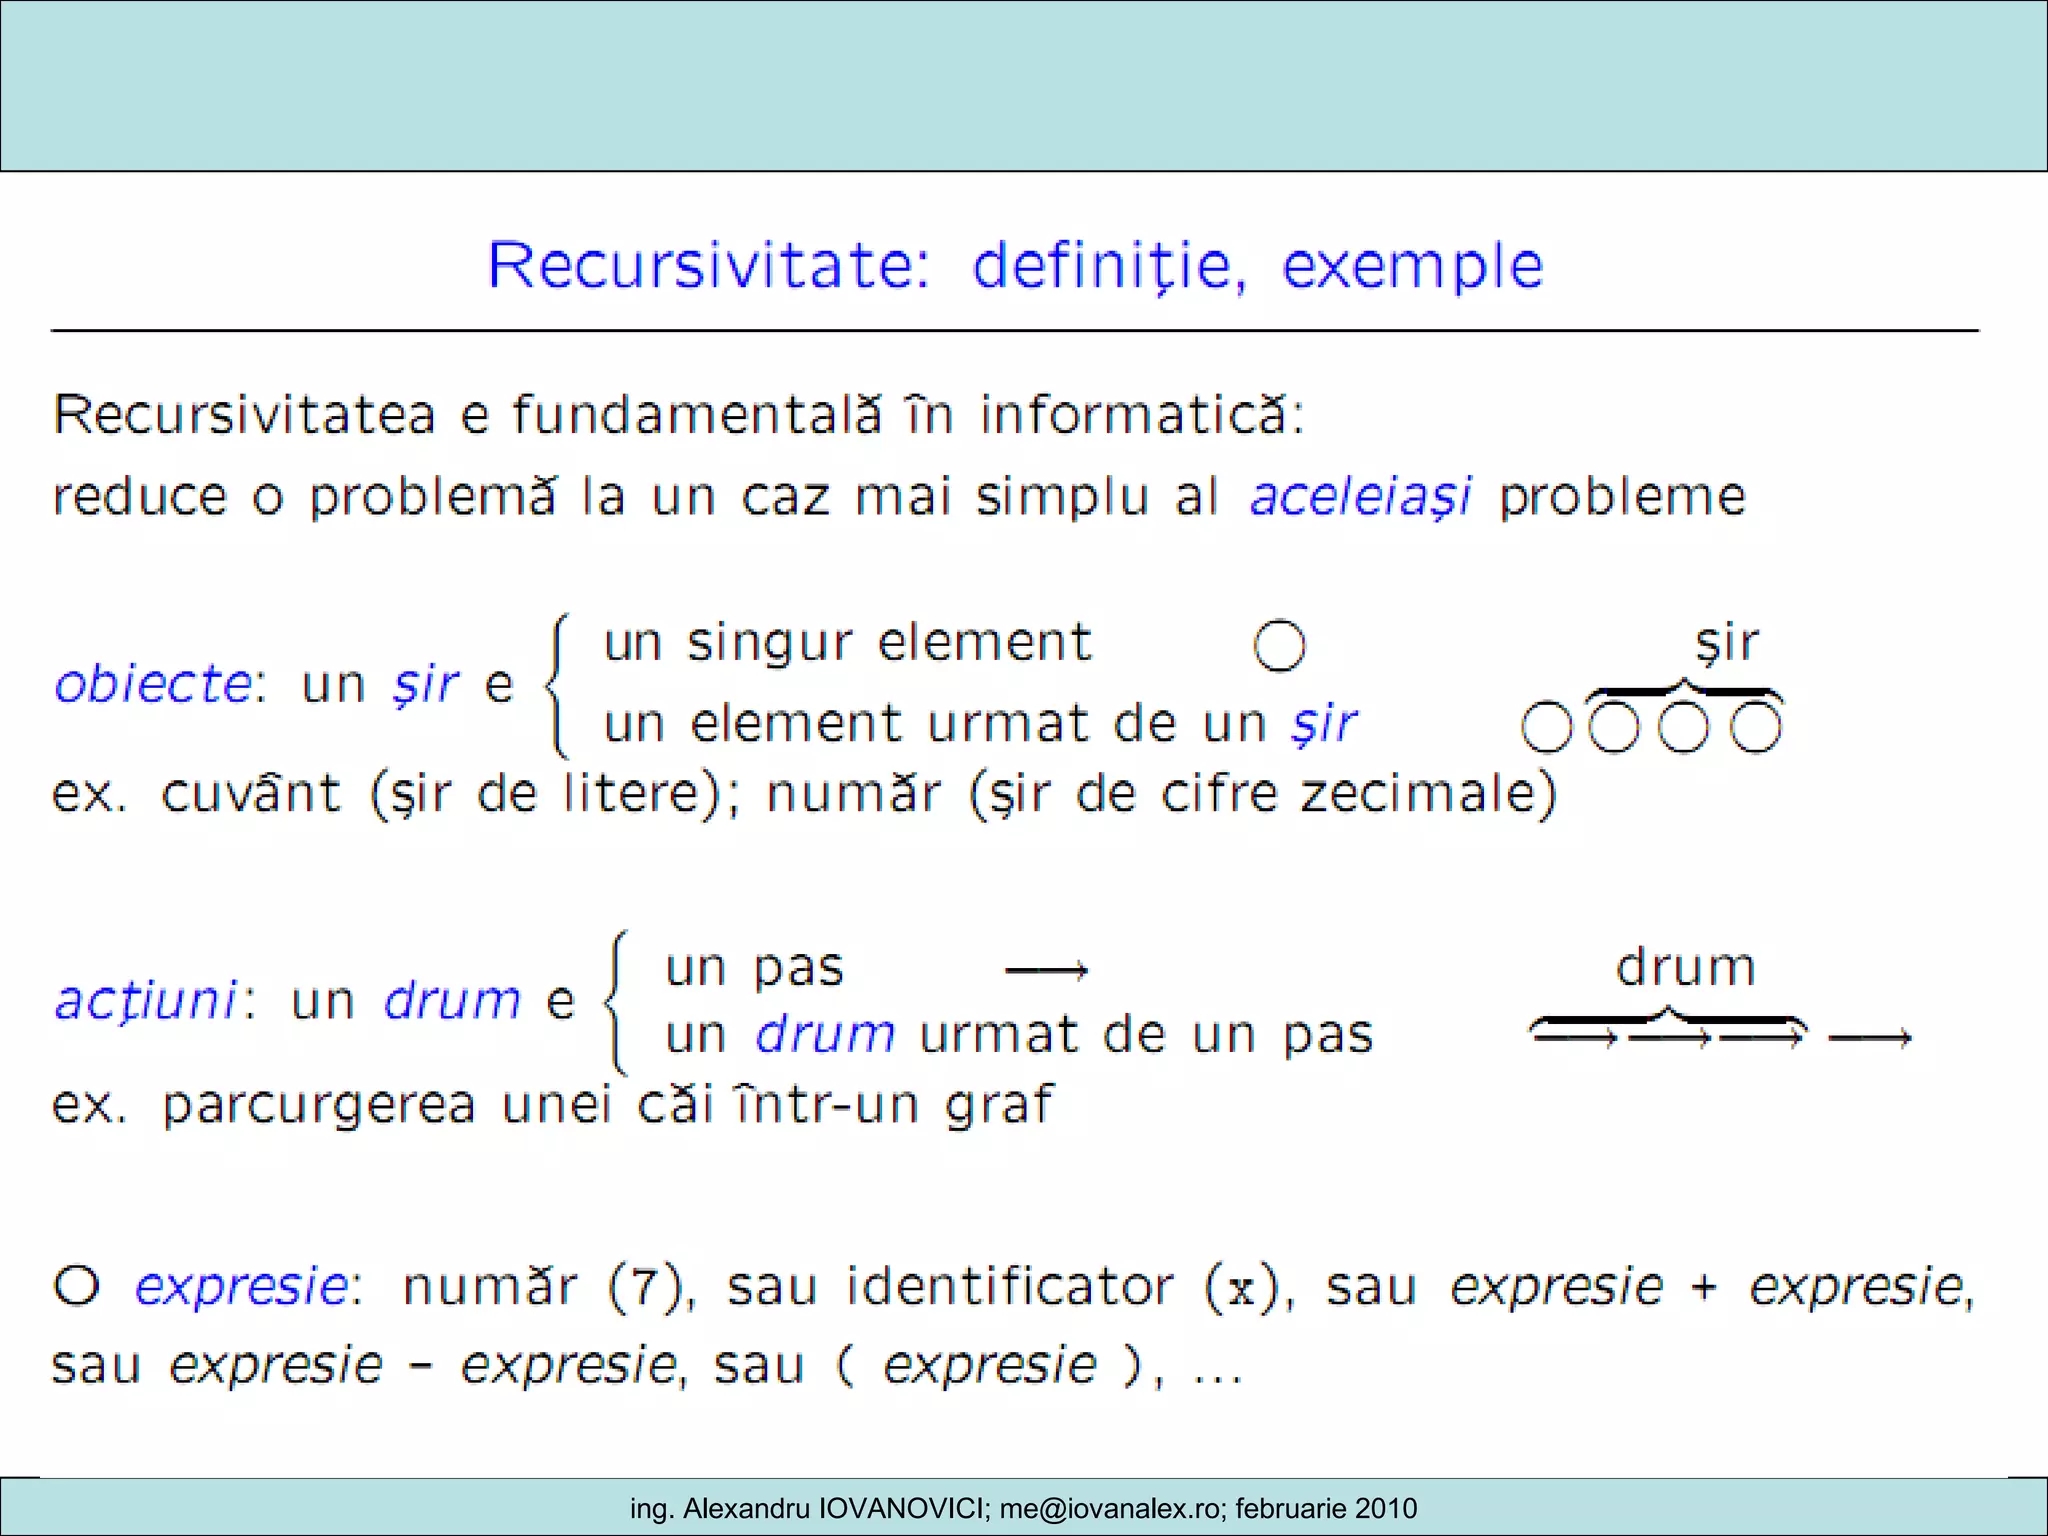Click the last circle in the four-circle row

pyautogui.click(x=1756, y=727)
